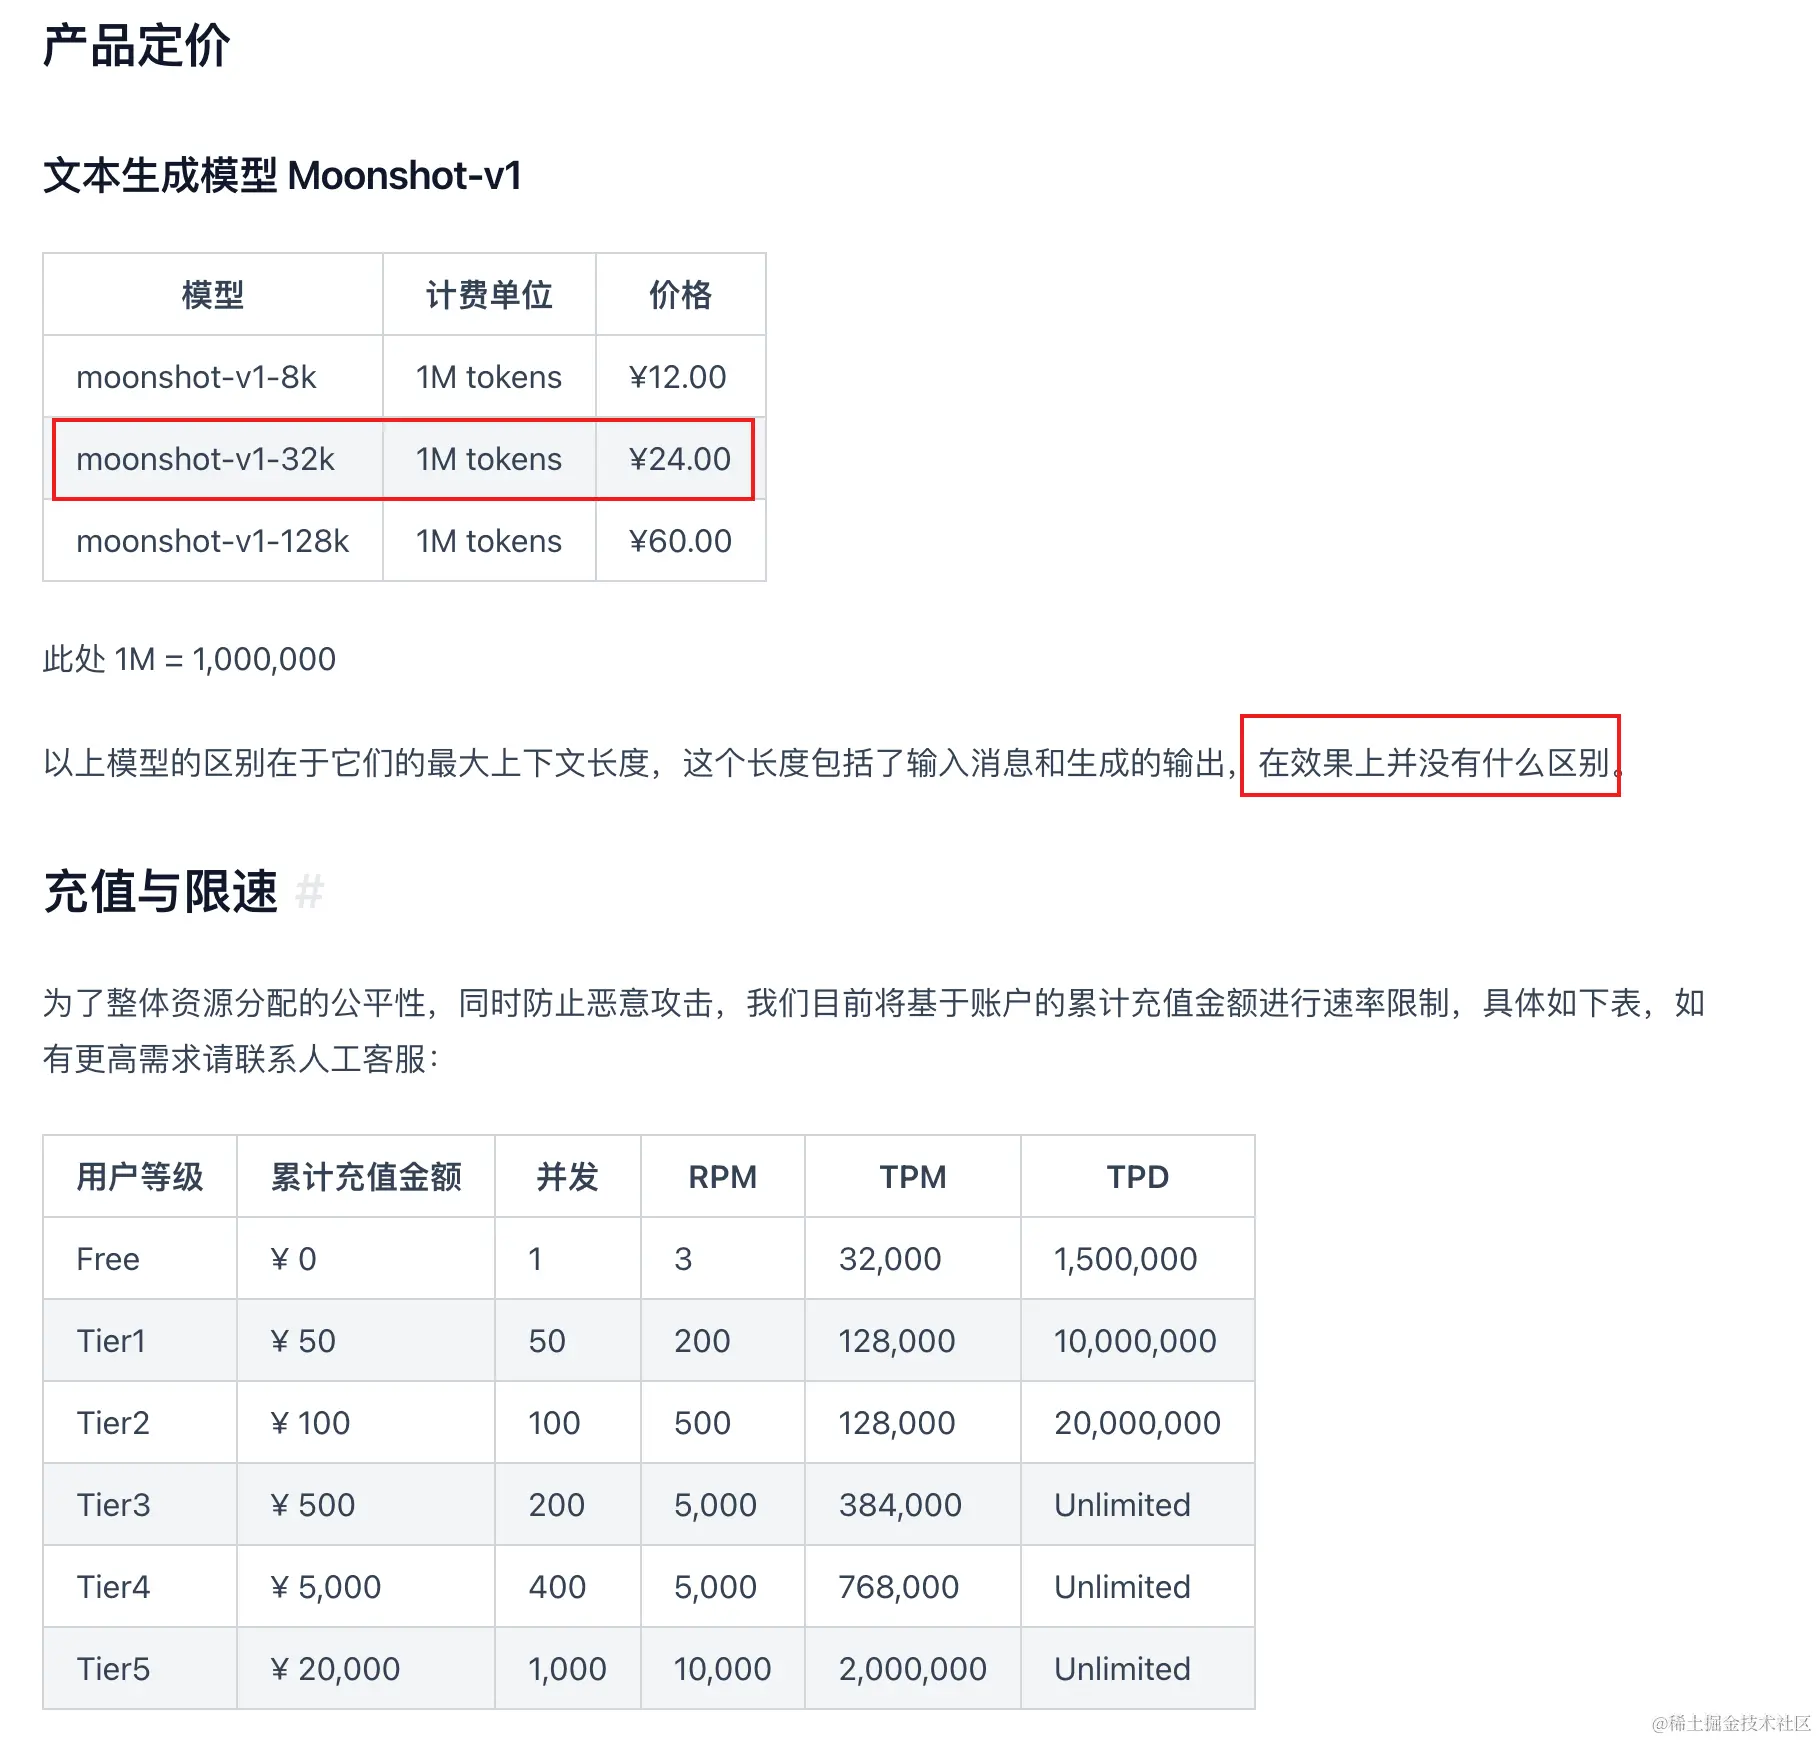Click the RPM column header
1818x1740 pixels.
pyautogui.click(x=722, y=1177)
